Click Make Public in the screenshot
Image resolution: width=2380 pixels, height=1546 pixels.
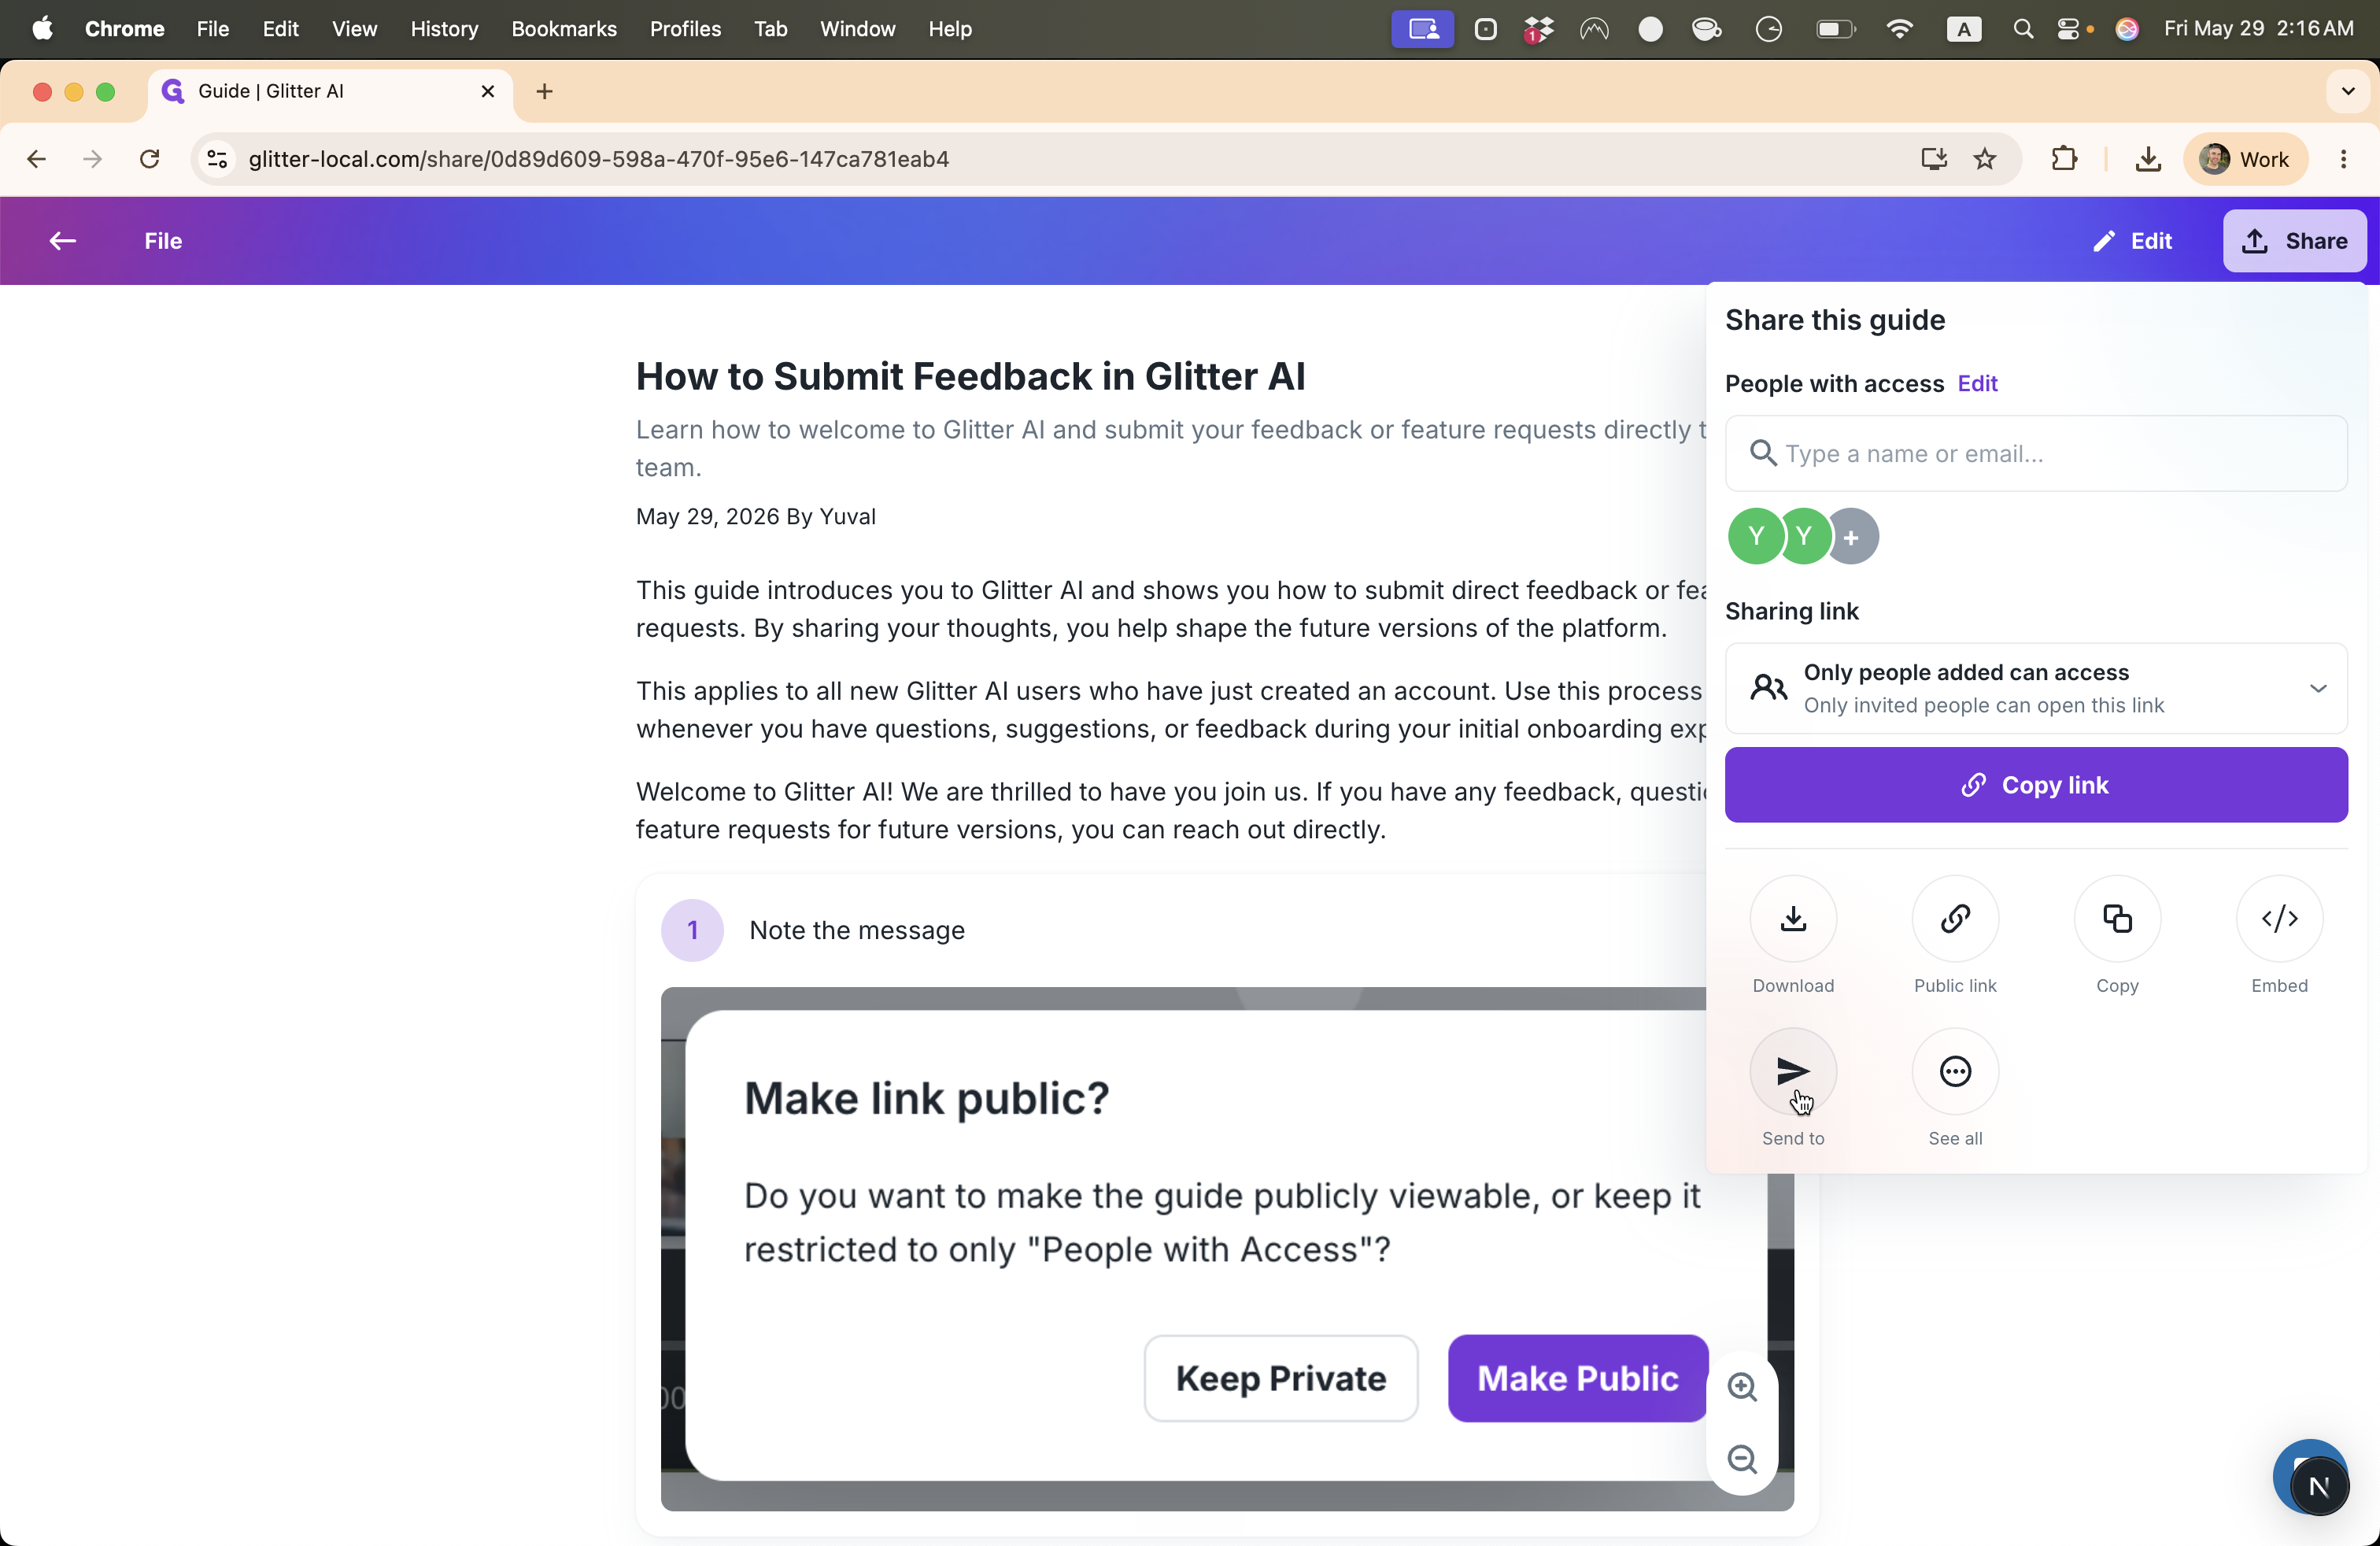click(x=1578, y=1378)
